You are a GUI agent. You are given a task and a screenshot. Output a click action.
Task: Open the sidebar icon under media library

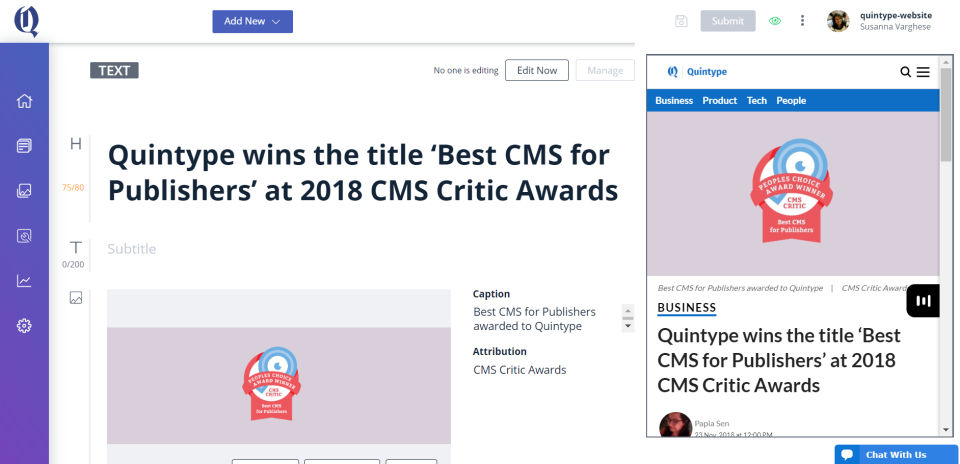coord(24,236)
